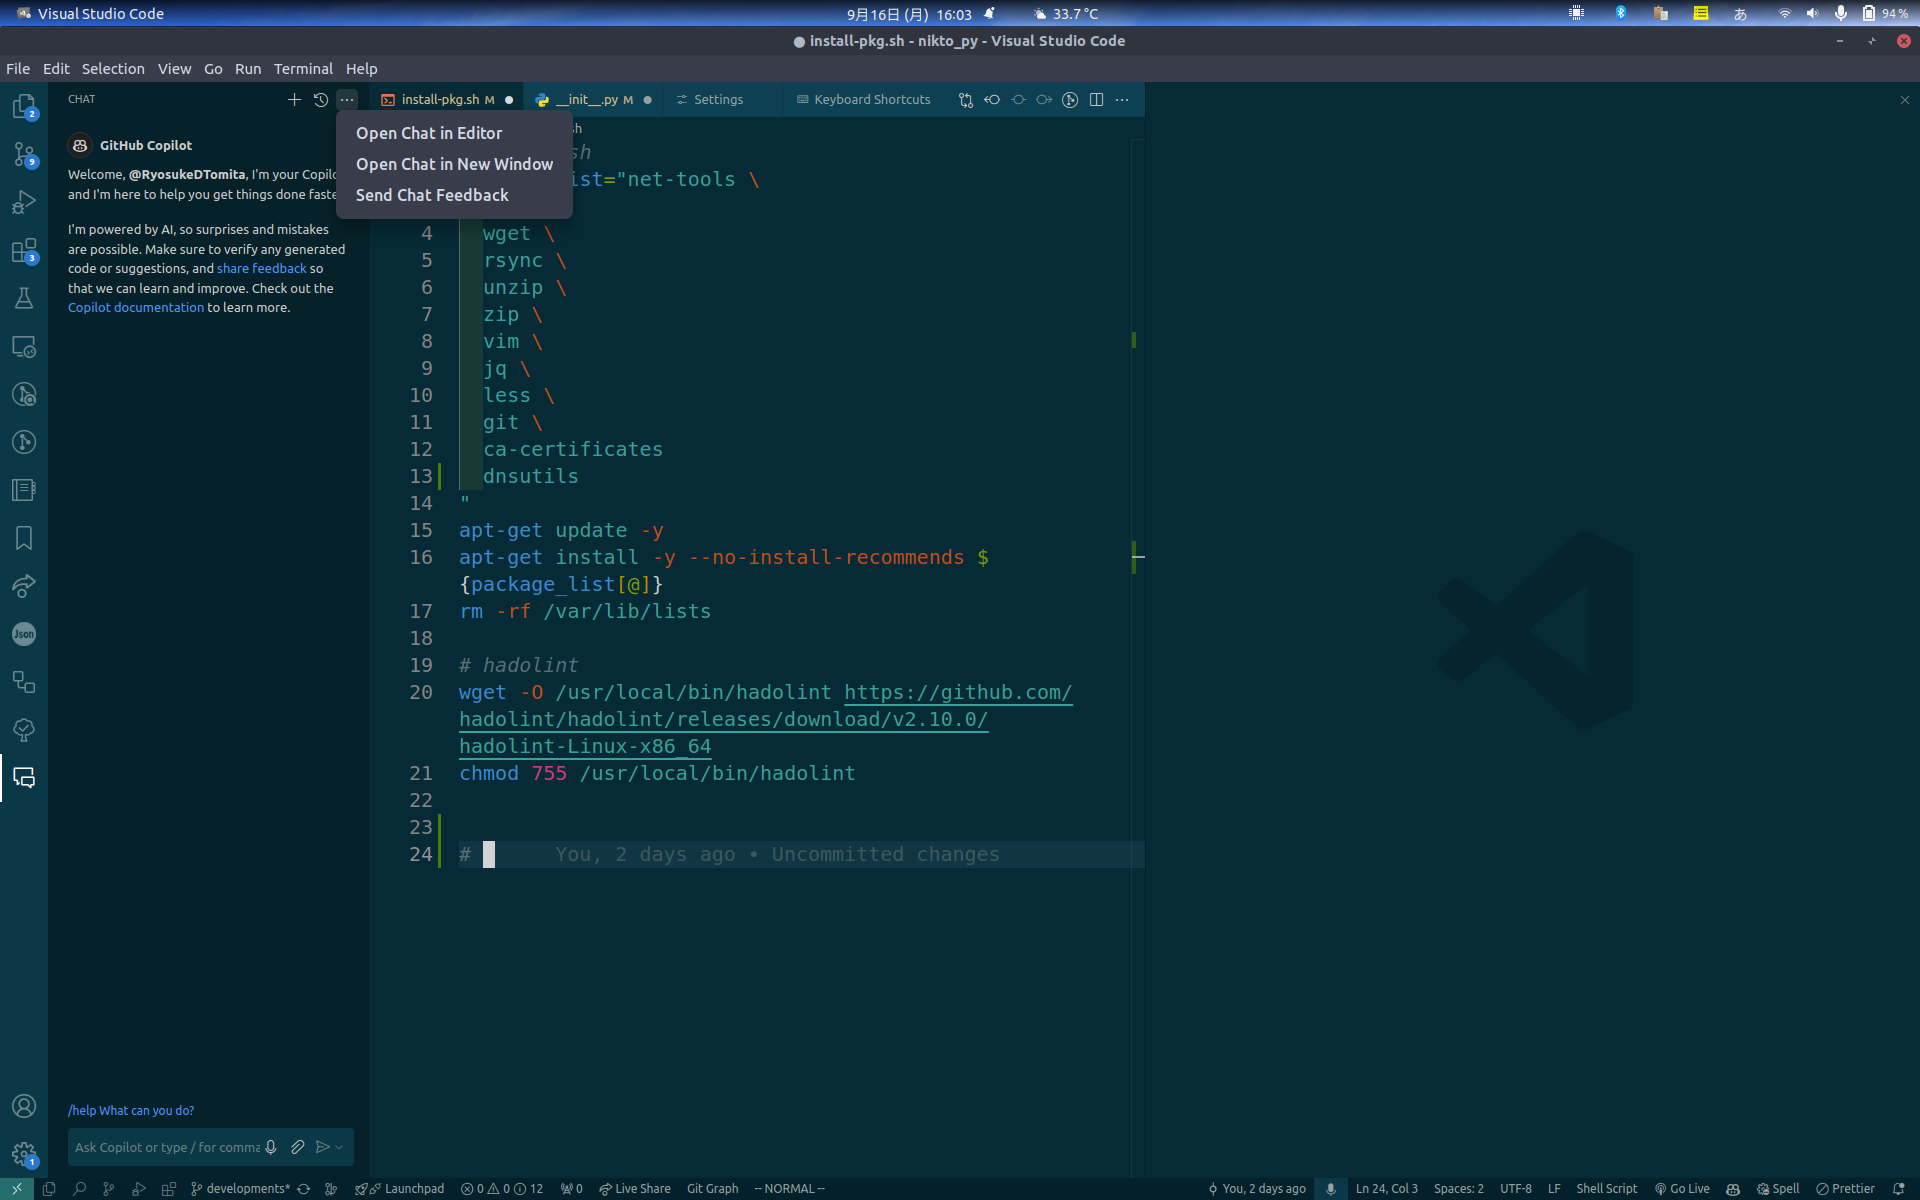Click the Json sidebar icon
1920x1200 pixels.
point(23,633)
